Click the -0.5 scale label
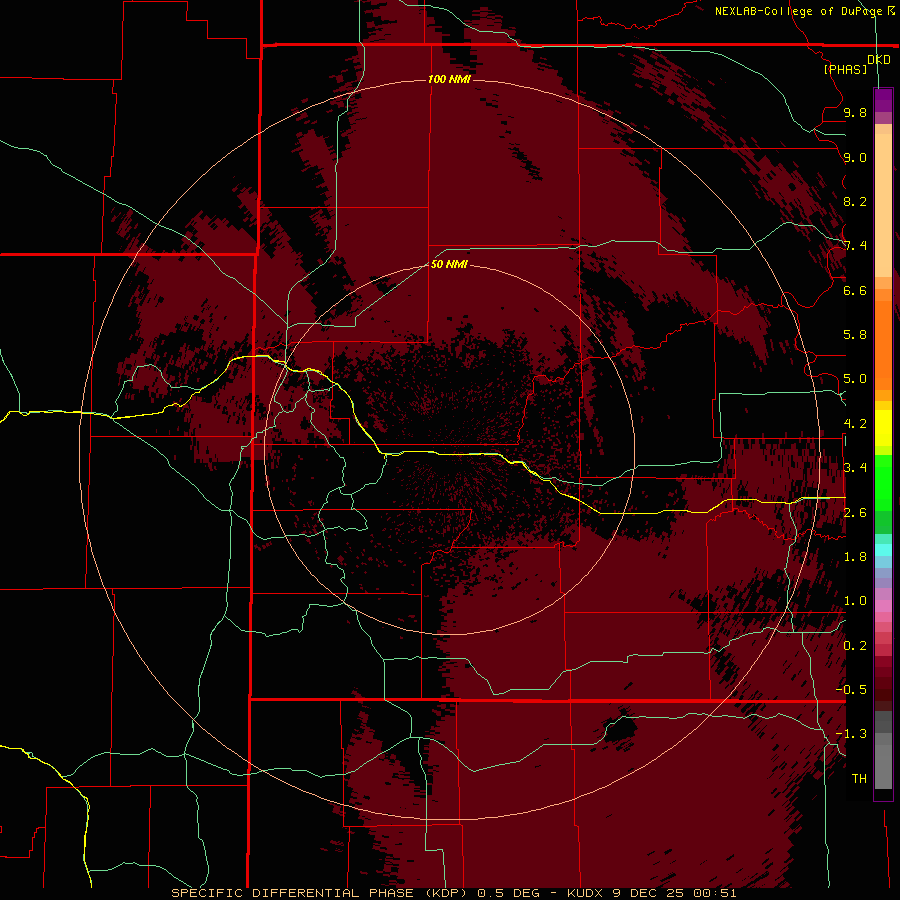This screenshot has width=900, height=900. [851, 689]
